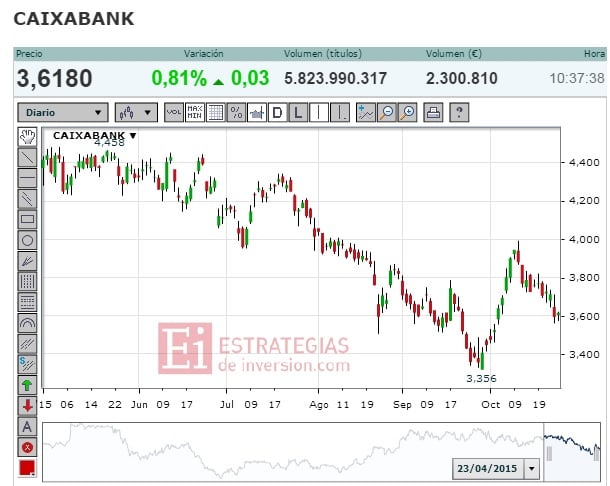The height and width of the screenshot is (486, 610).
Task: Select the arcs drawing tool
Action: point(27,323)
